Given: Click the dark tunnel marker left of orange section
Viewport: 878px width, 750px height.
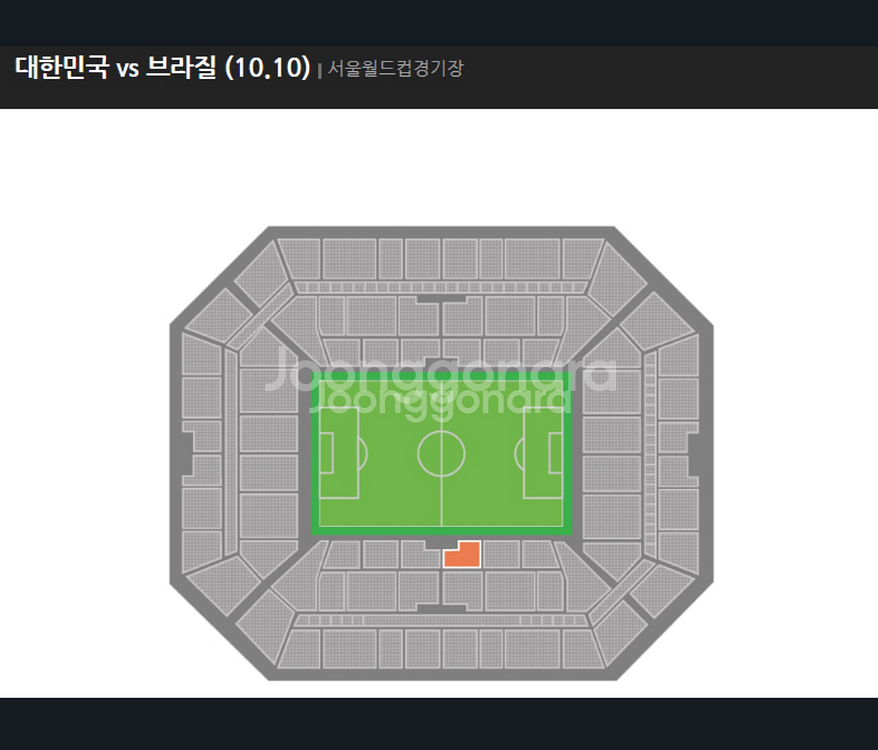Looking at the screenshot, I should pos(433,545).
